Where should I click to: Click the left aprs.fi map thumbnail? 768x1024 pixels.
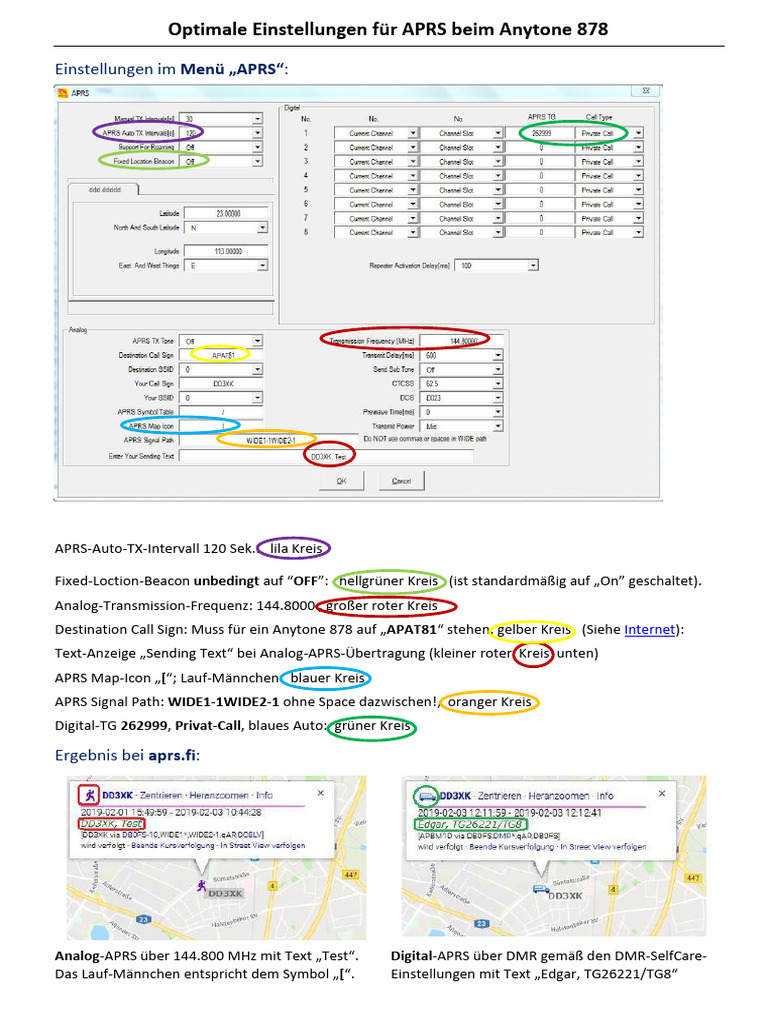[216, 857]
